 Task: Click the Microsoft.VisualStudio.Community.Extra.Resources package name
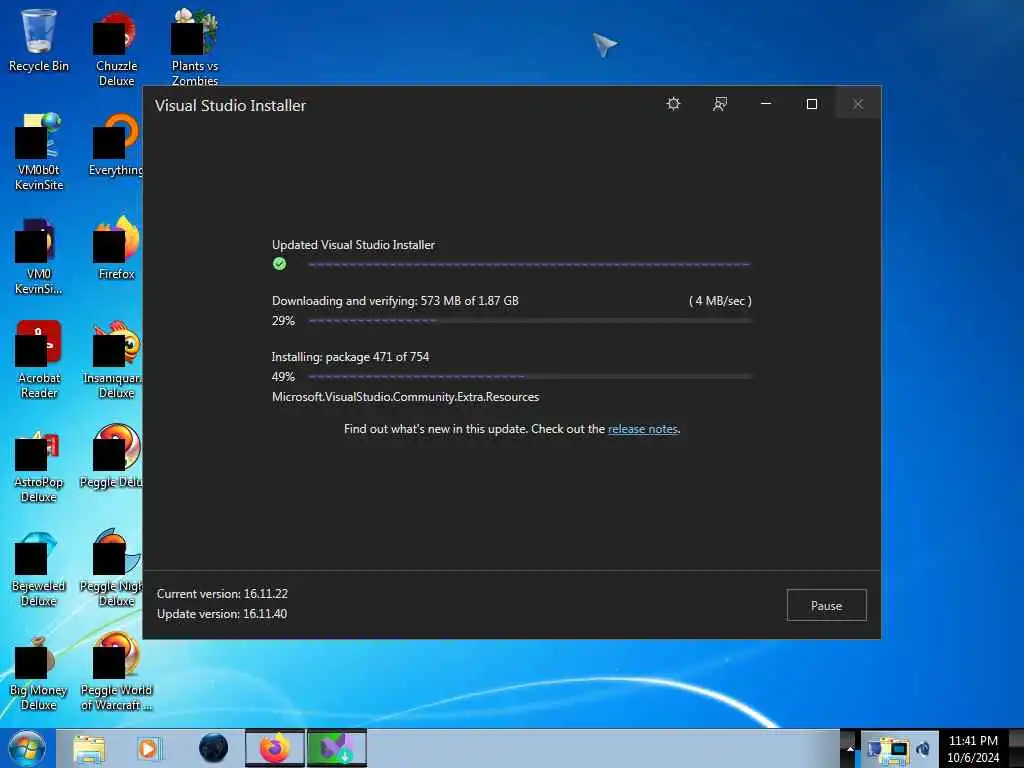(406, 397)
